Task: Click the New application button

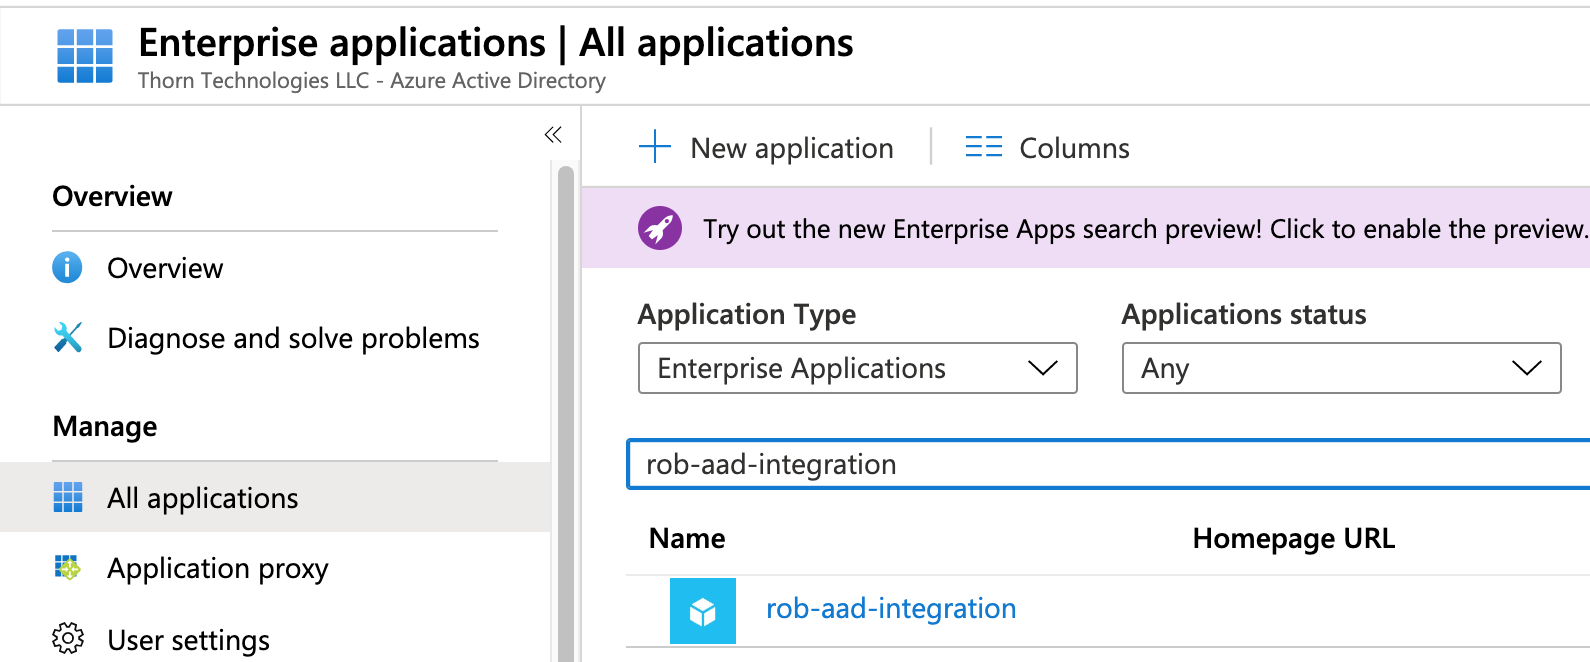Action: point(766,147)
